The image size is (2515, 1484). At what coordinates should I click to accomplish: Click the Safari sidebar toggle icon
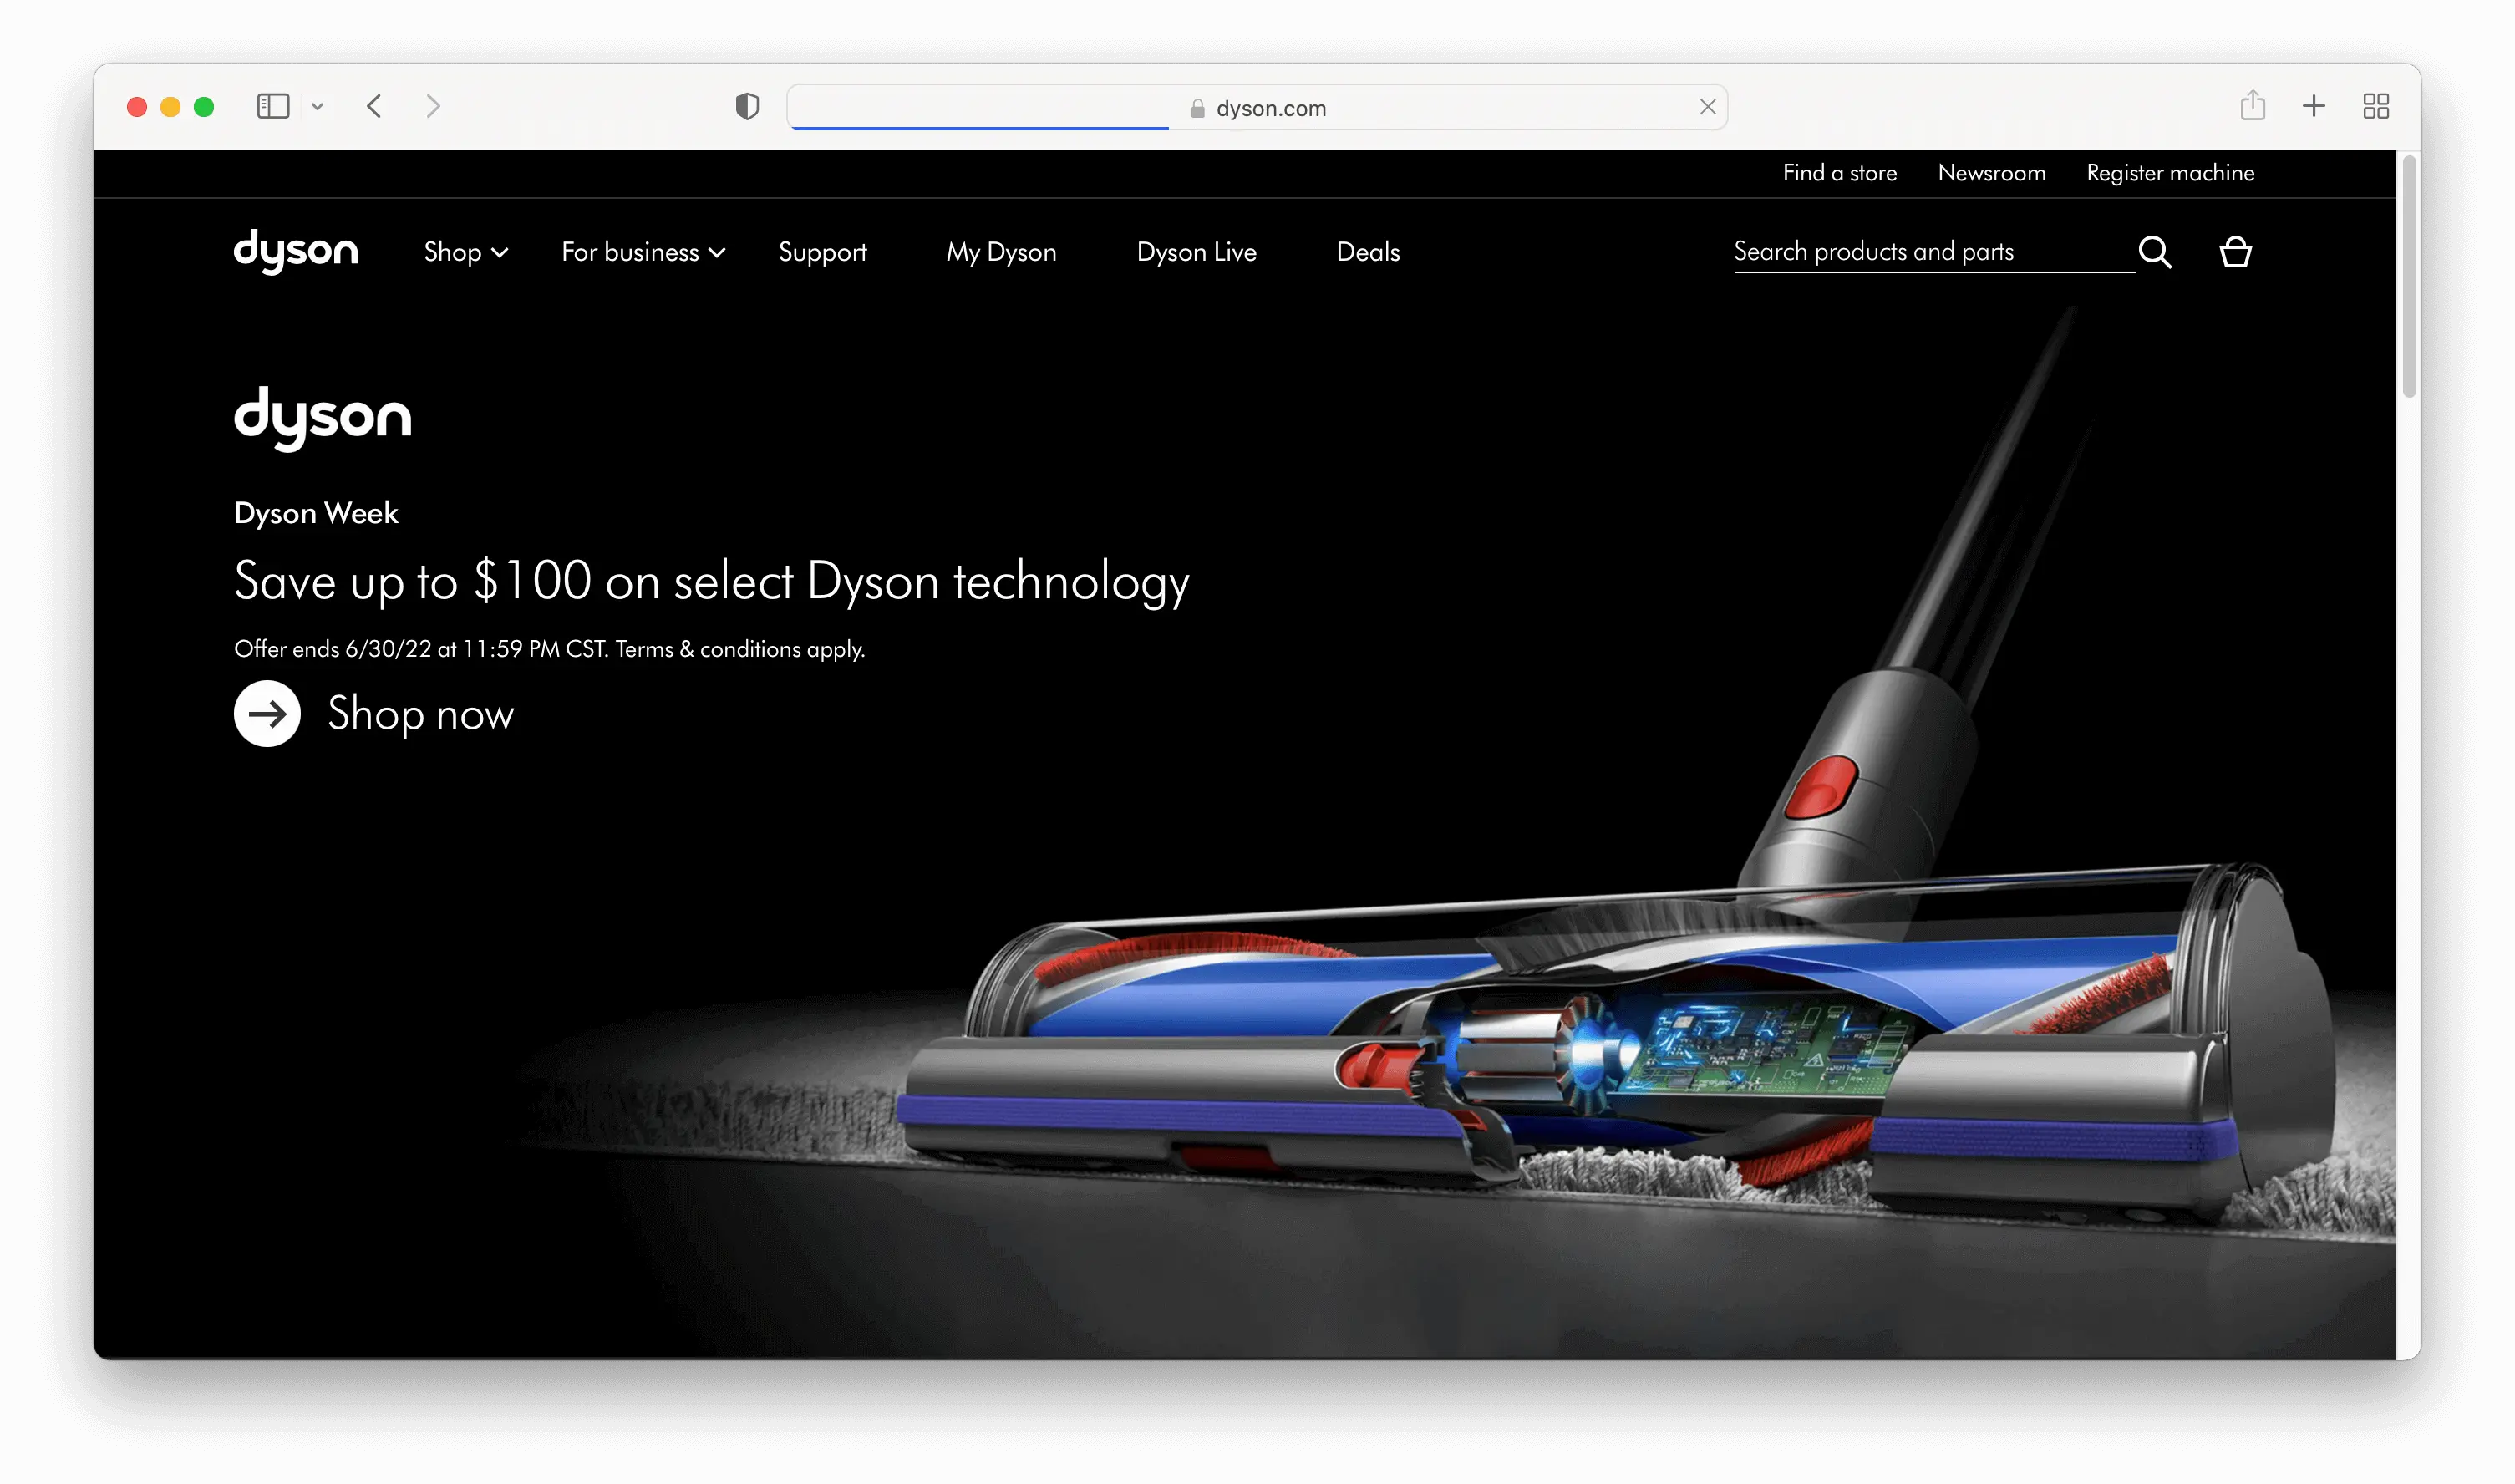pos(273,106)
